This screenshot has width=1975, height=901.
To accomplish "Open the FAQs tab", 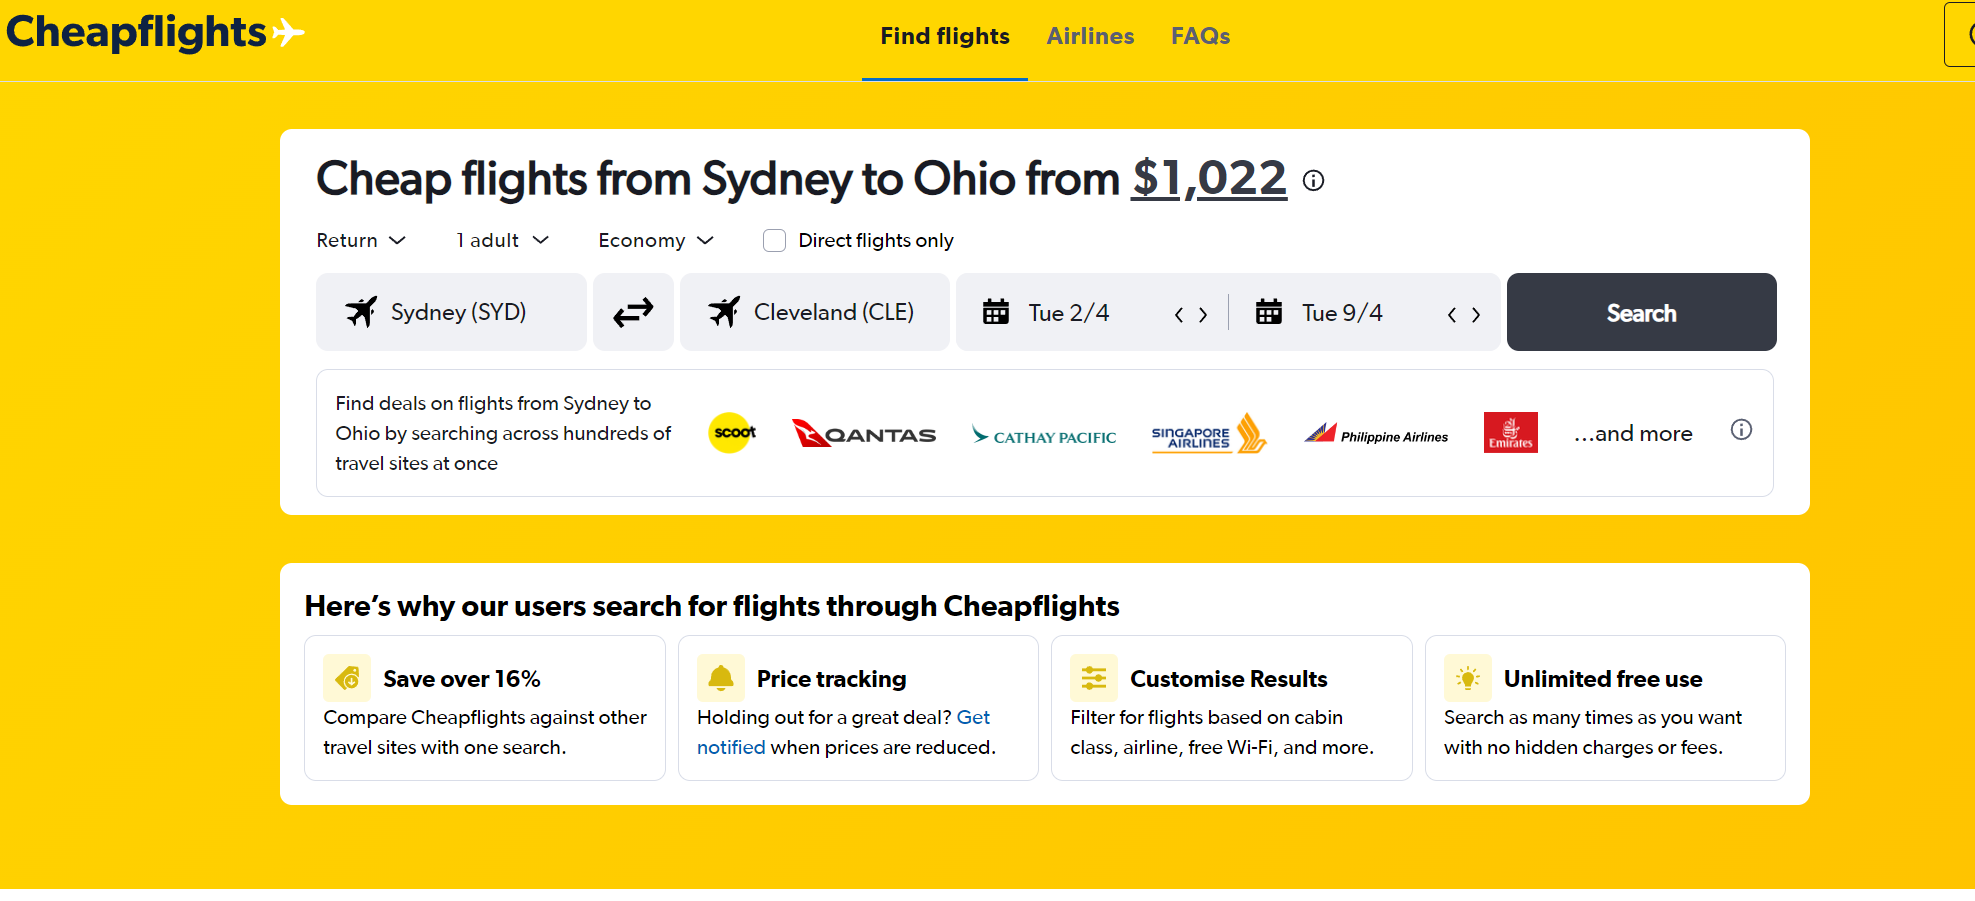I will (x=1200, y=37).
